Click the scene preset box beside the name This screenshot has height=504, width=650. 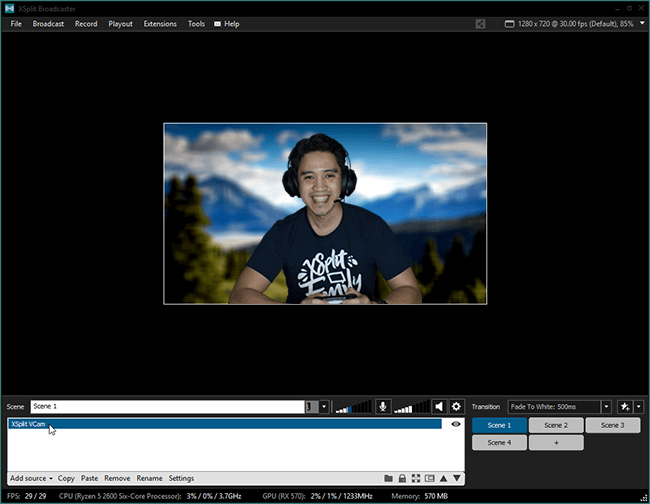tap(312, 407)
